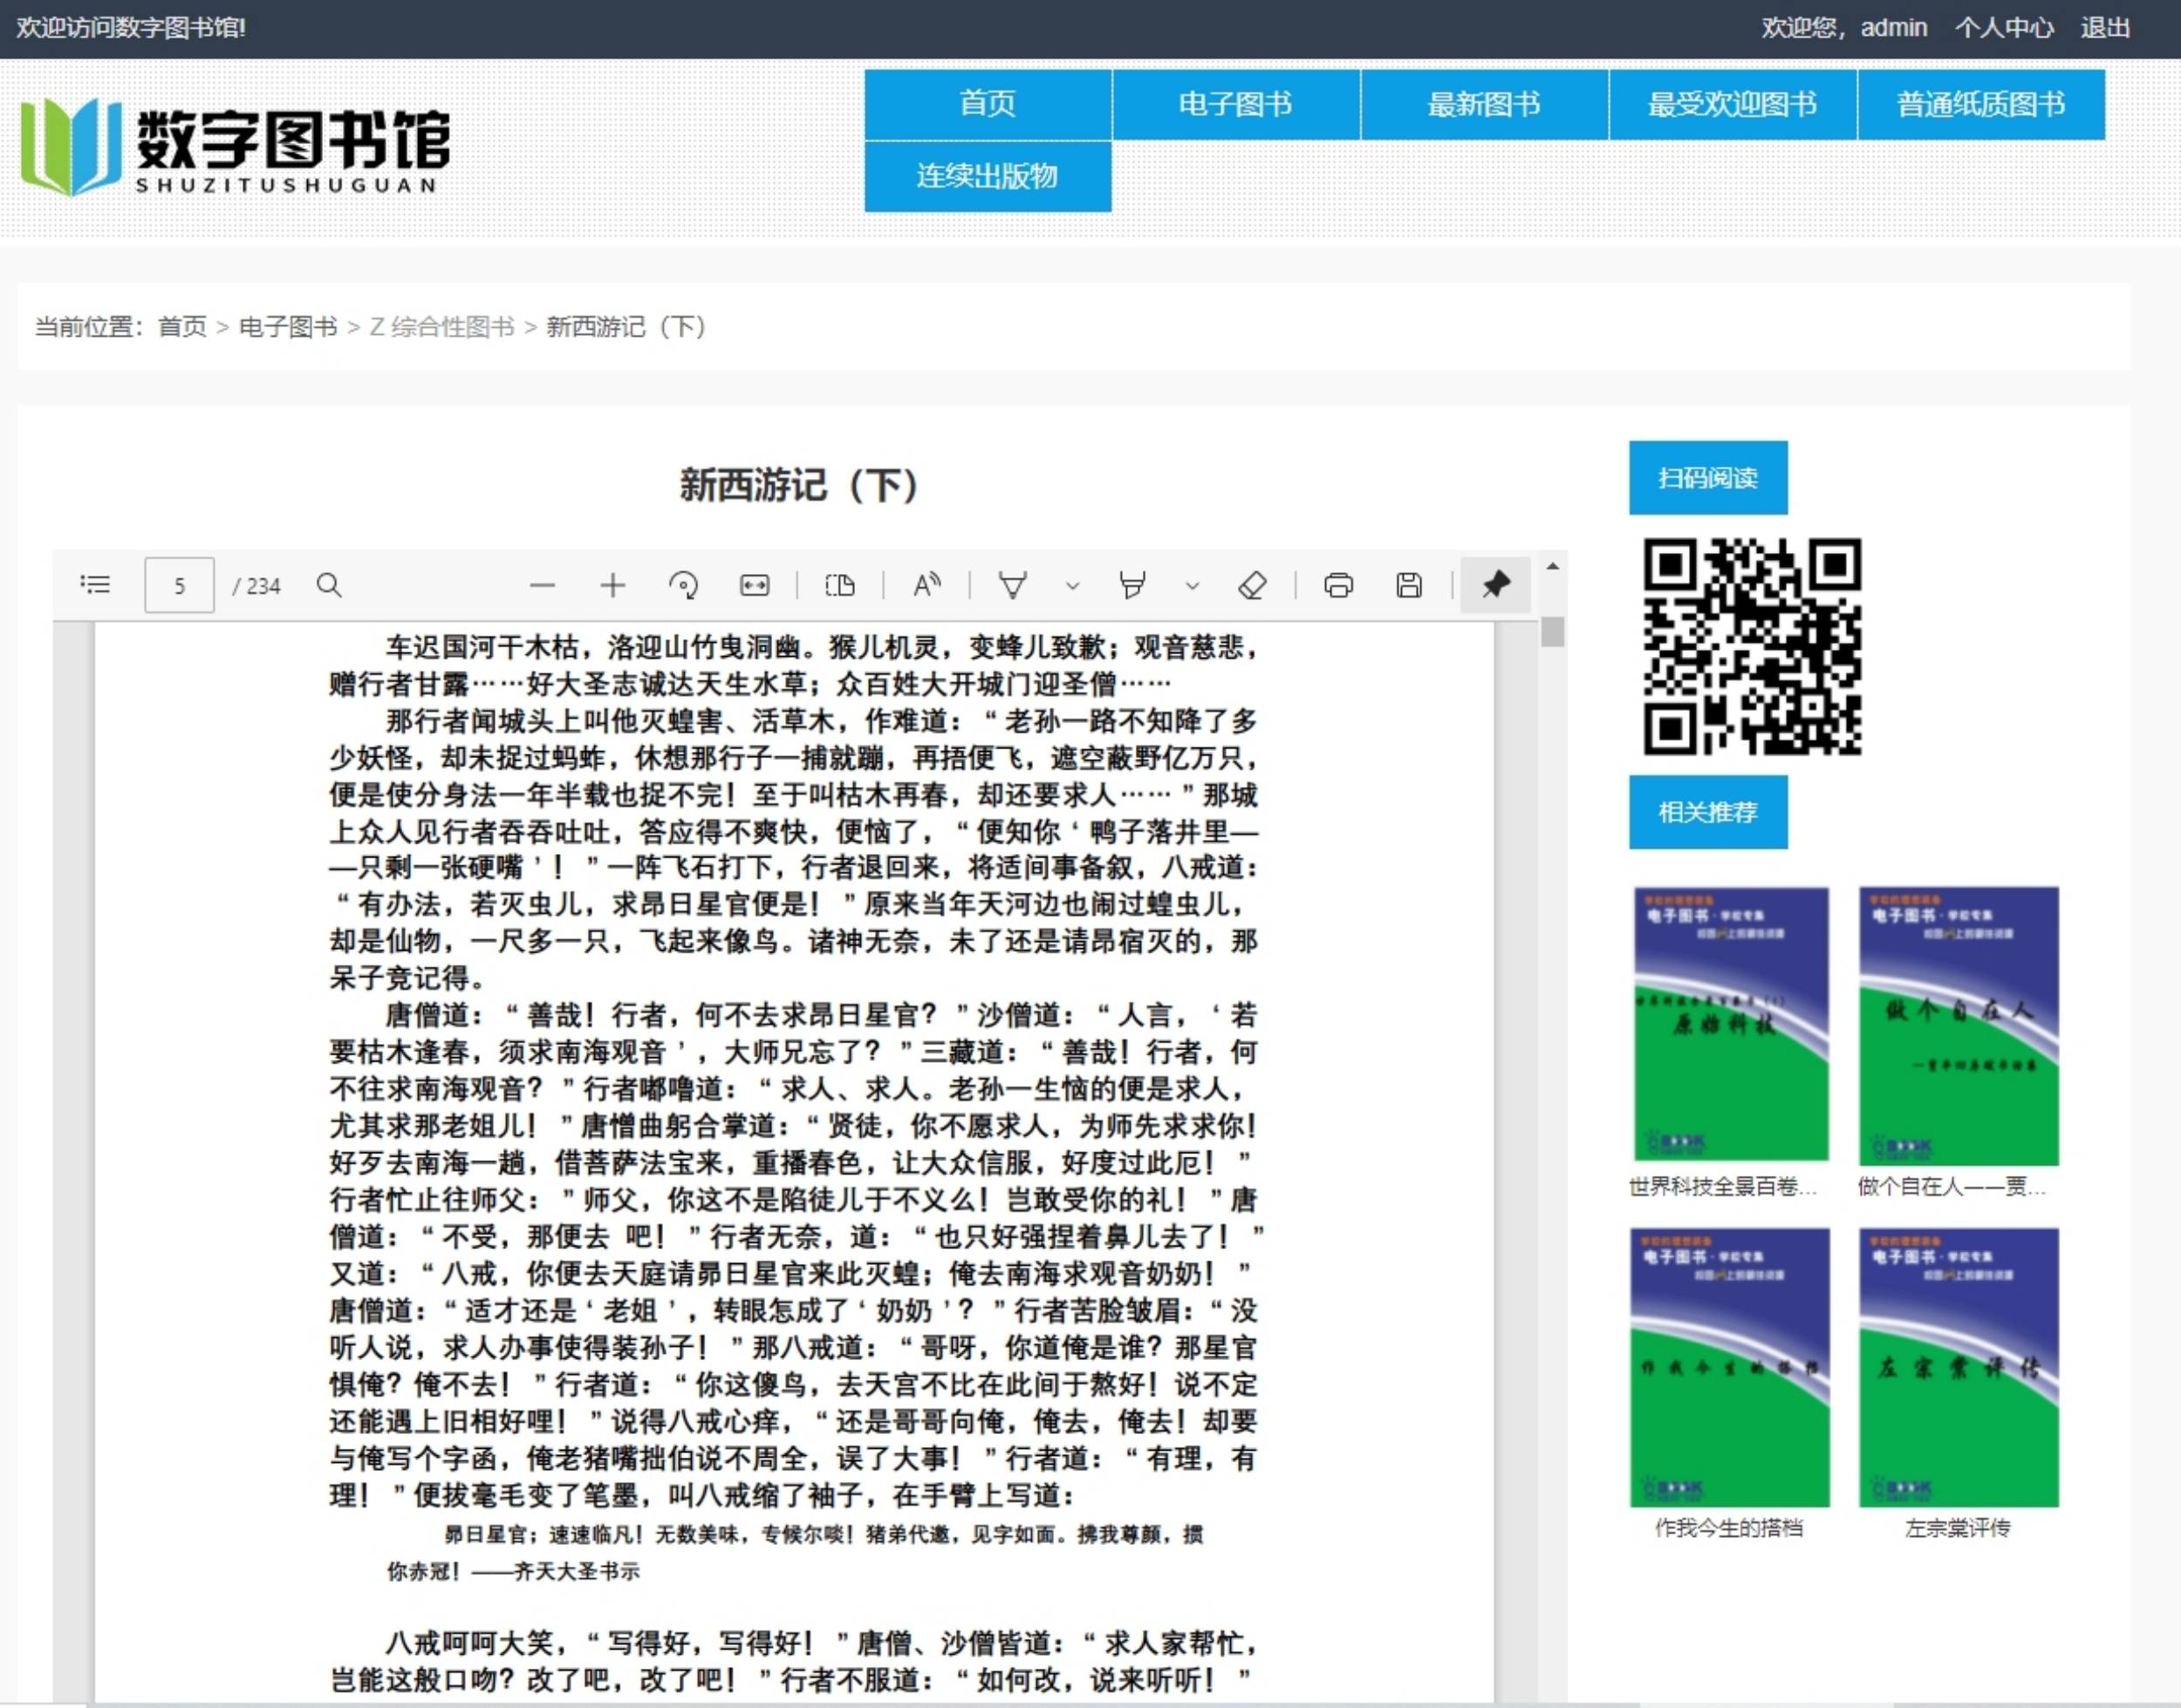Click the fit-to-width icon
This screenshot has width=2181, height=1708.
point(754,585)
